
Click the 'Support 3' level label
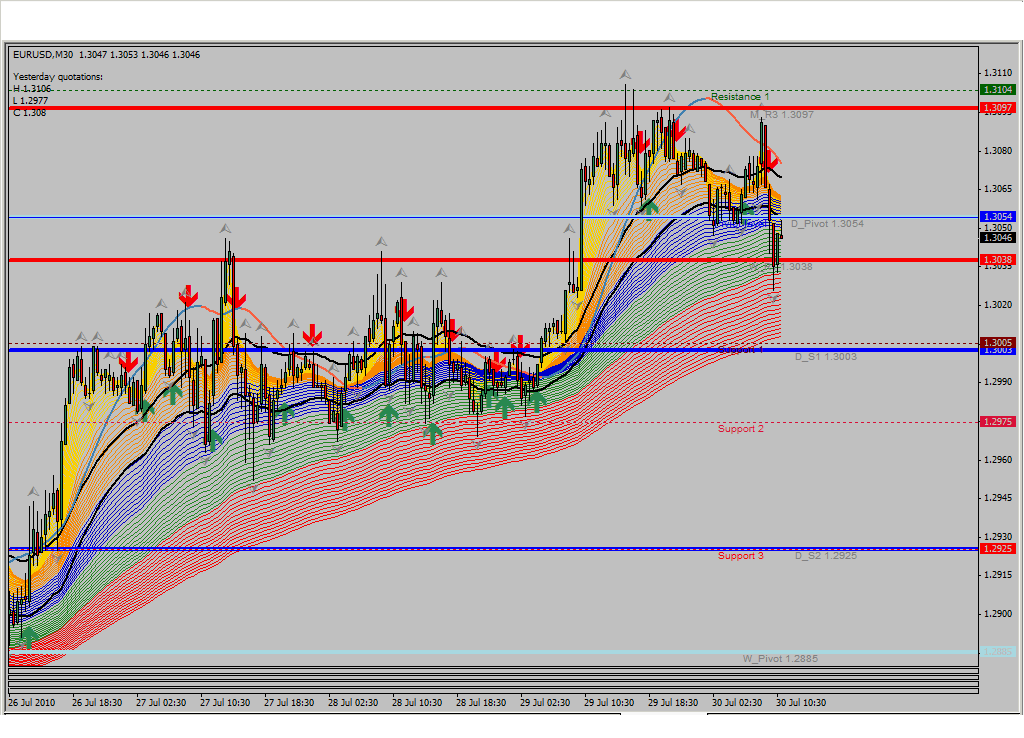[x=741, y=555]
